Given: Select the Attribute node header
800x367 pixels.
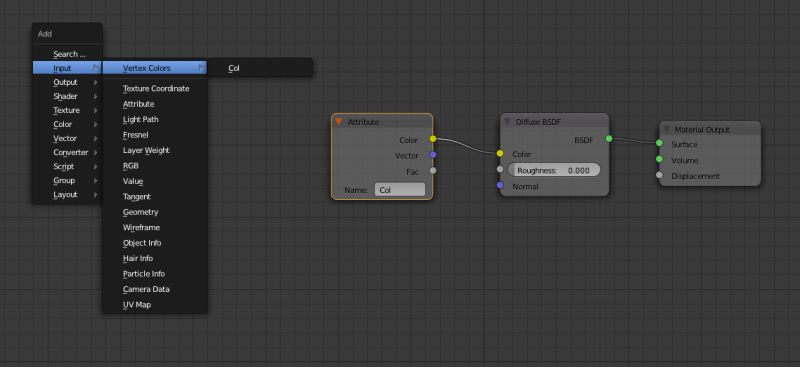Looking at the screenshot, I should [x=382, y=122].
